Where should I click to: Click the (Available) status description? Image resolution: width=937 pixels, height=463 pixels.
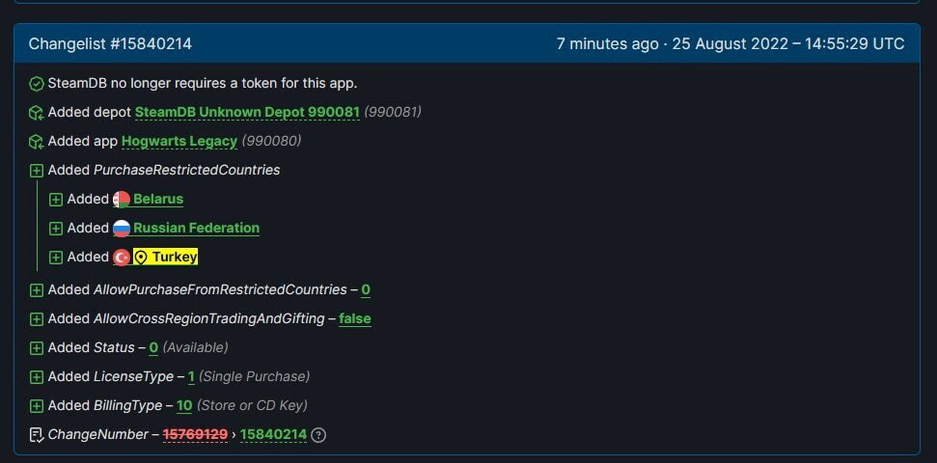[x=195, y=347]
